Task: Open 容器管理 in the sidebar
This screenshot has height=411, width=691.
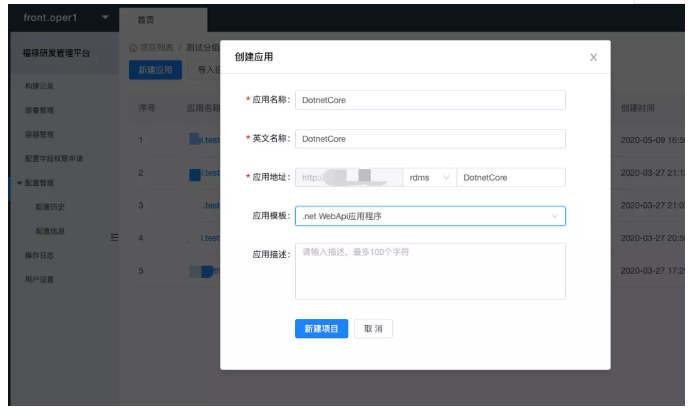Action: 39,134
